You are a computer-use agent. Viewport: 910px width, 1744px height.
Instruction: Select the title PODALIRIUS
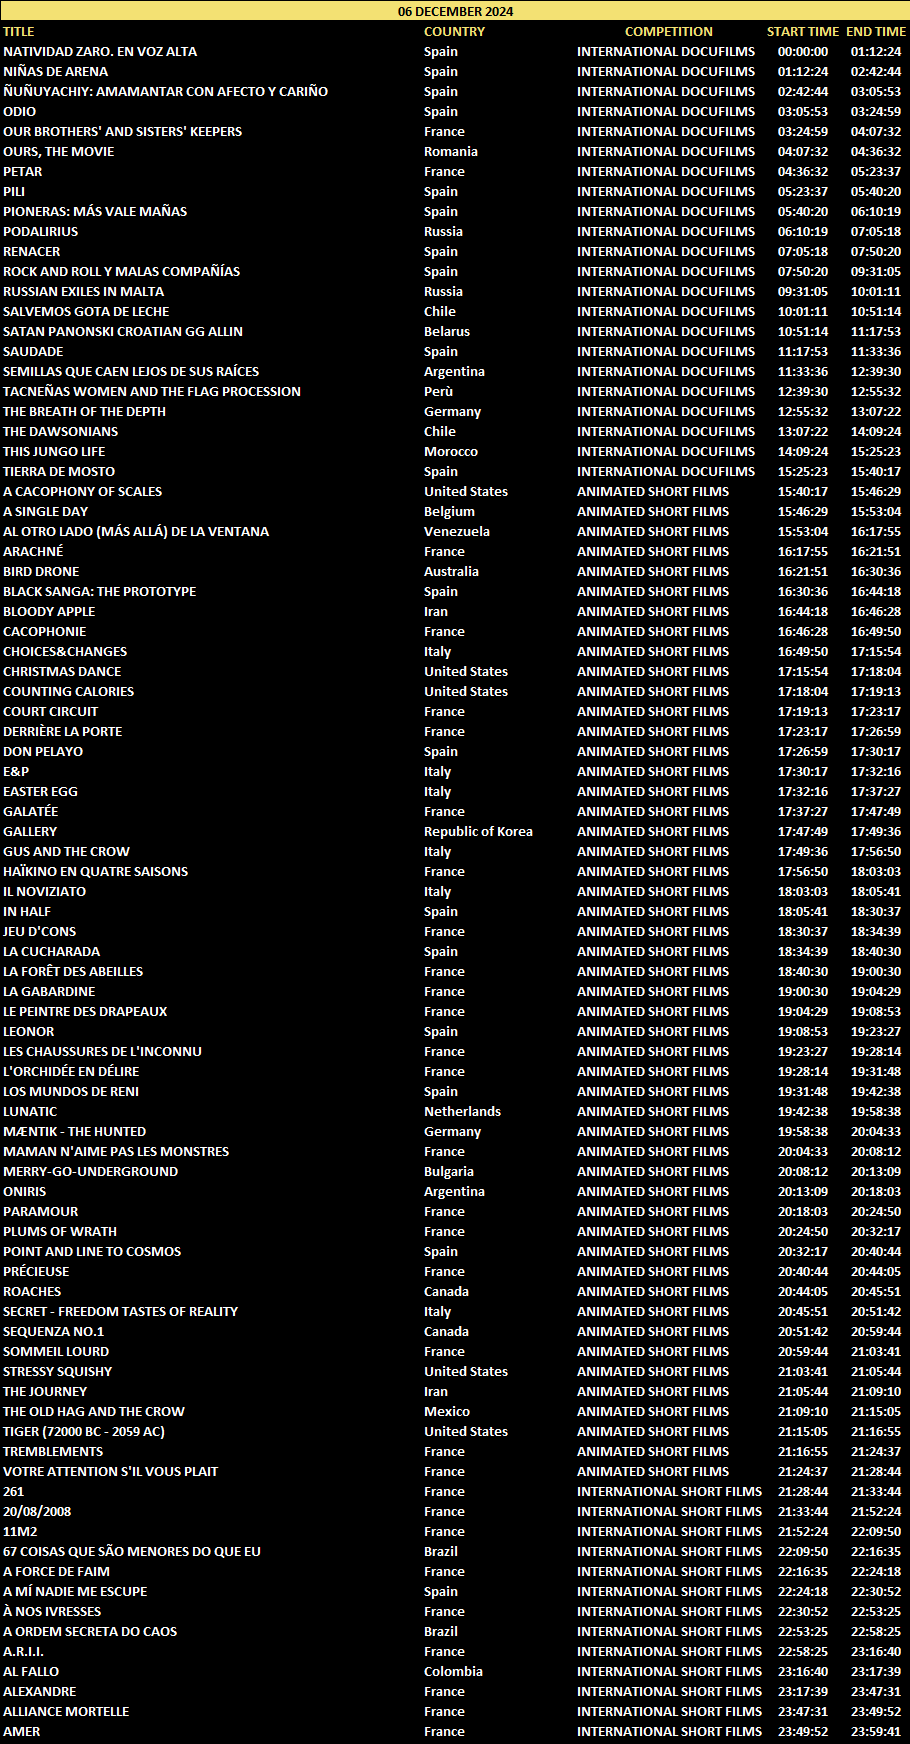point(40,231)
